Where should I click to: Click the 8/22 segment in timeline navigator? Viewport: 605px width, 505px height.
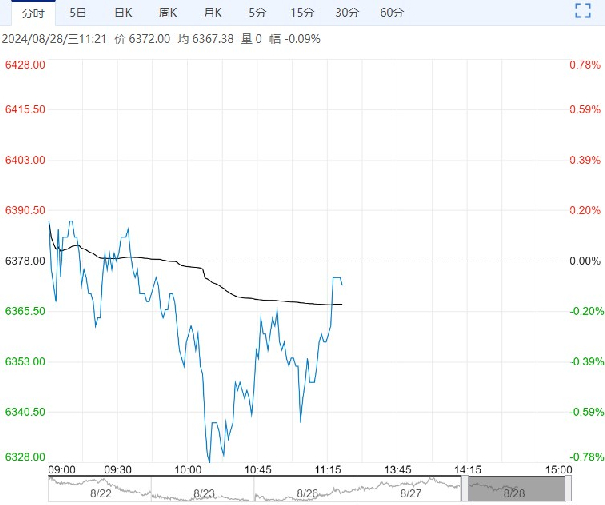99,490
